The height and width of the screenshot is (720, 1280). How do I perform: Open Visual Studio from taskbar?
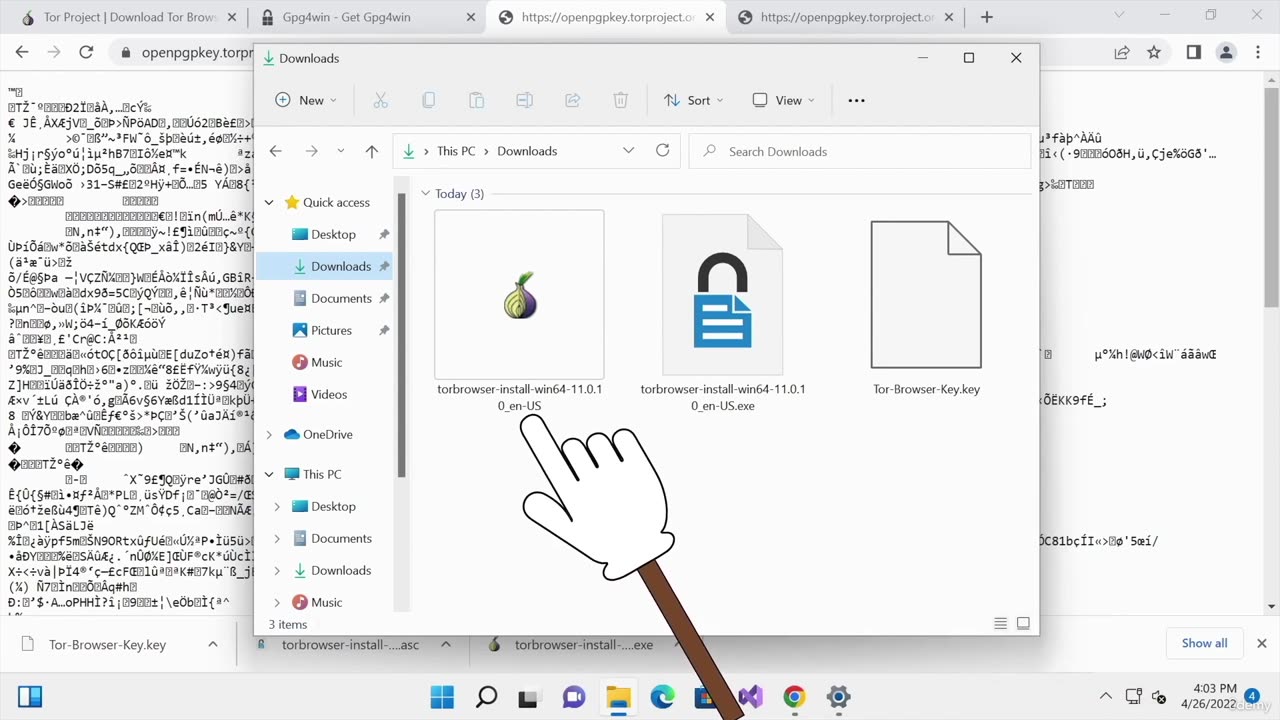pos(750,697)
